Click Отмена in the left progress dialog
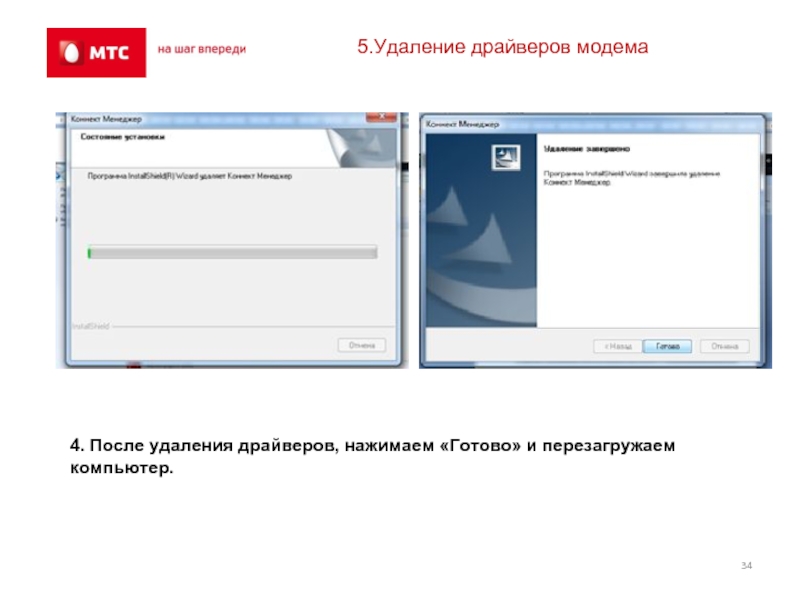The width and height of the screenshot is (800, 600). (x=362, y=345)
